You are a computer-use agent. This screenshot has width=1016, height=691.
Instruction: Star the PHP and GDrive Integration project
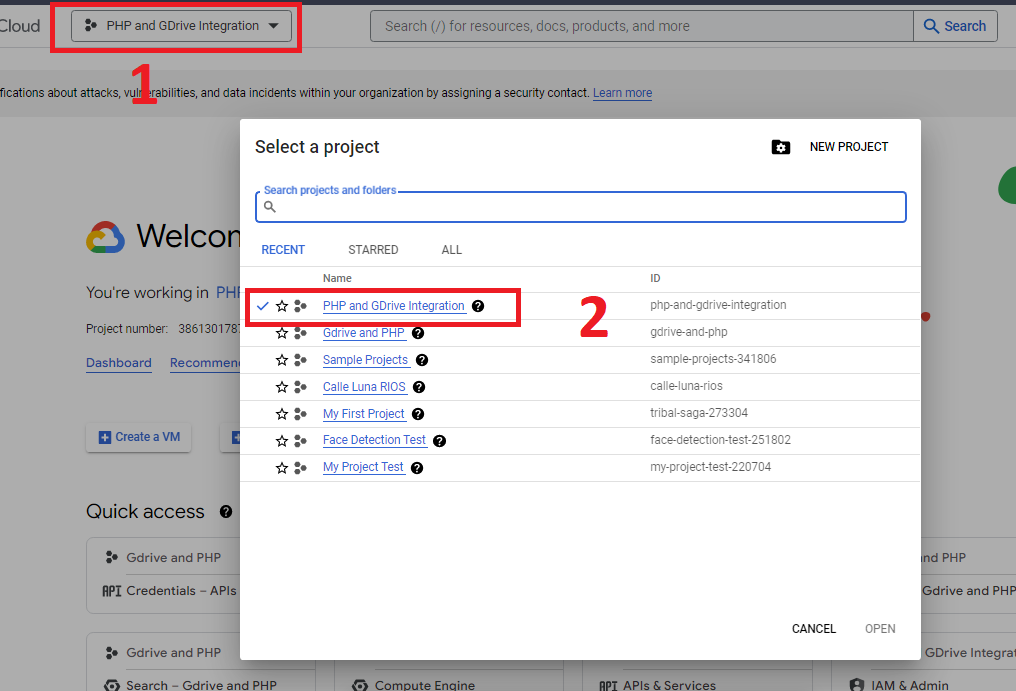282,306
